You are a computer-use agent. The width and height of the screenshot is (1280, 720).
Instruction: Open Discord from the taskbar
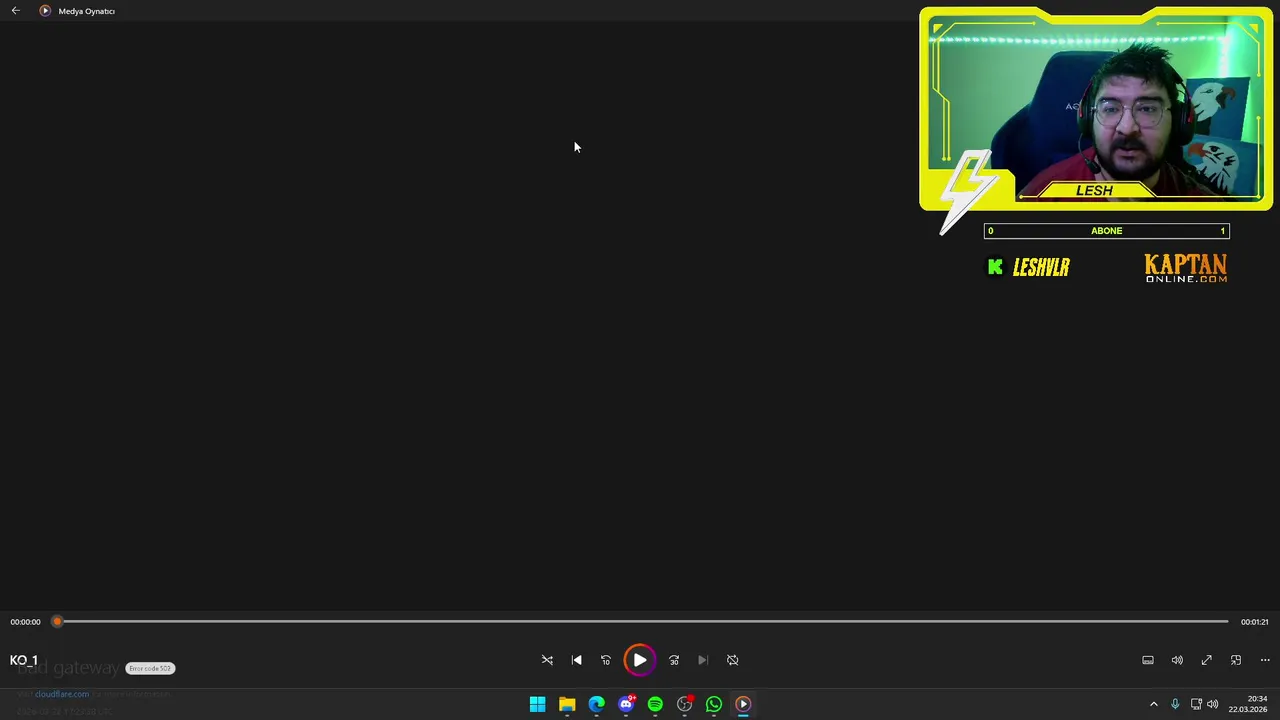pyautogui.click(x=626, y=704)
